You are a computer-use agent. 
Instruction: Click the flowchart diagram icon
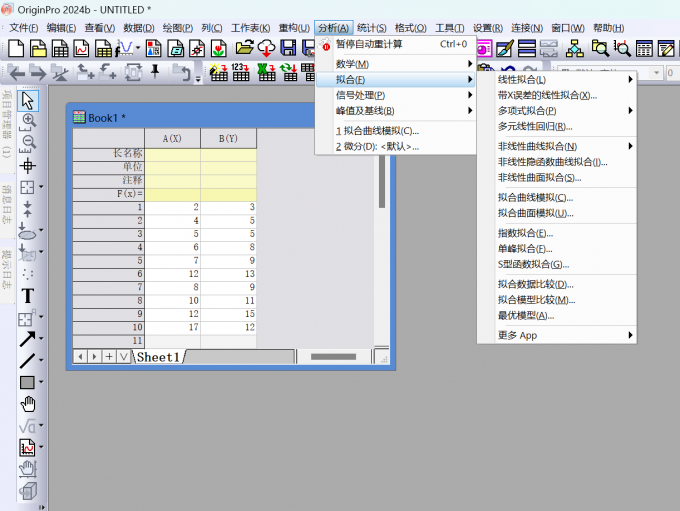[575, 48]
